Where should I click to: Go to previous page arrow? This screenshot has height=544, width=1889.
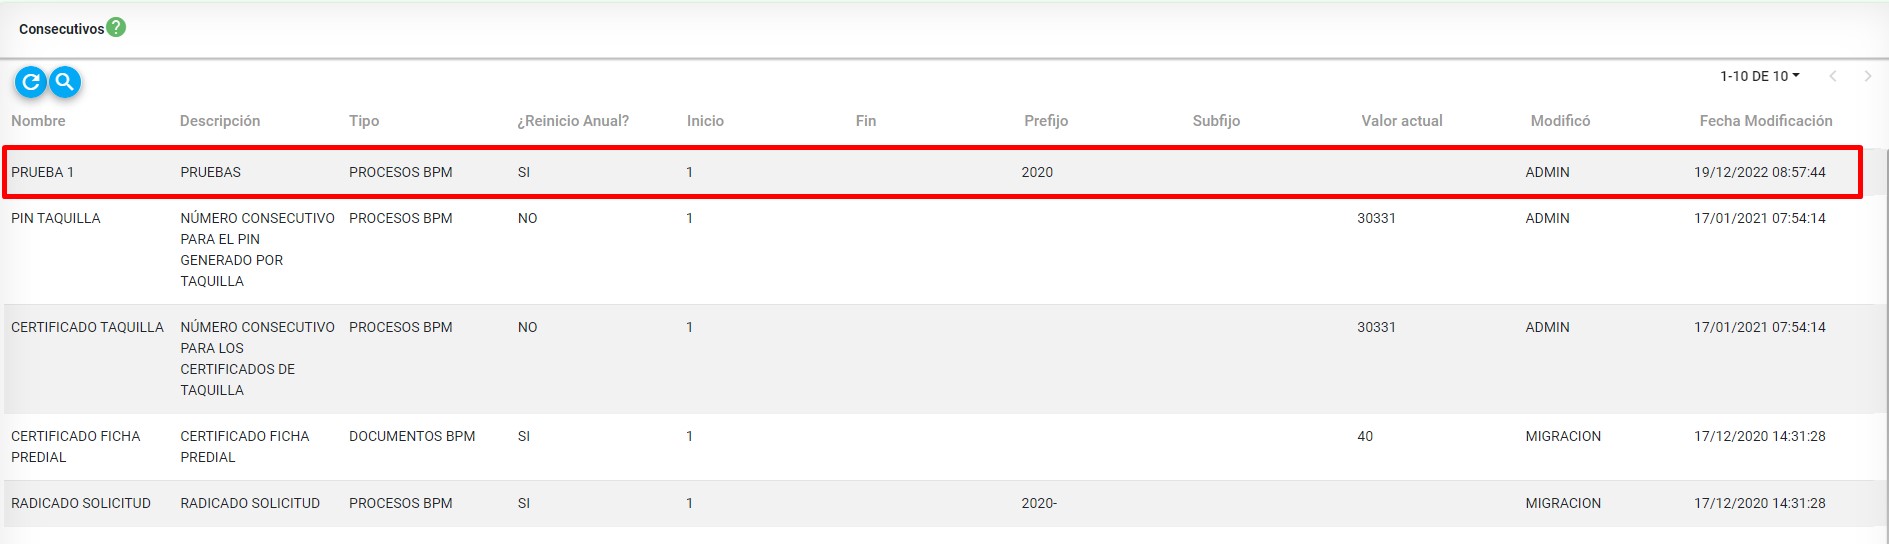1833,76
